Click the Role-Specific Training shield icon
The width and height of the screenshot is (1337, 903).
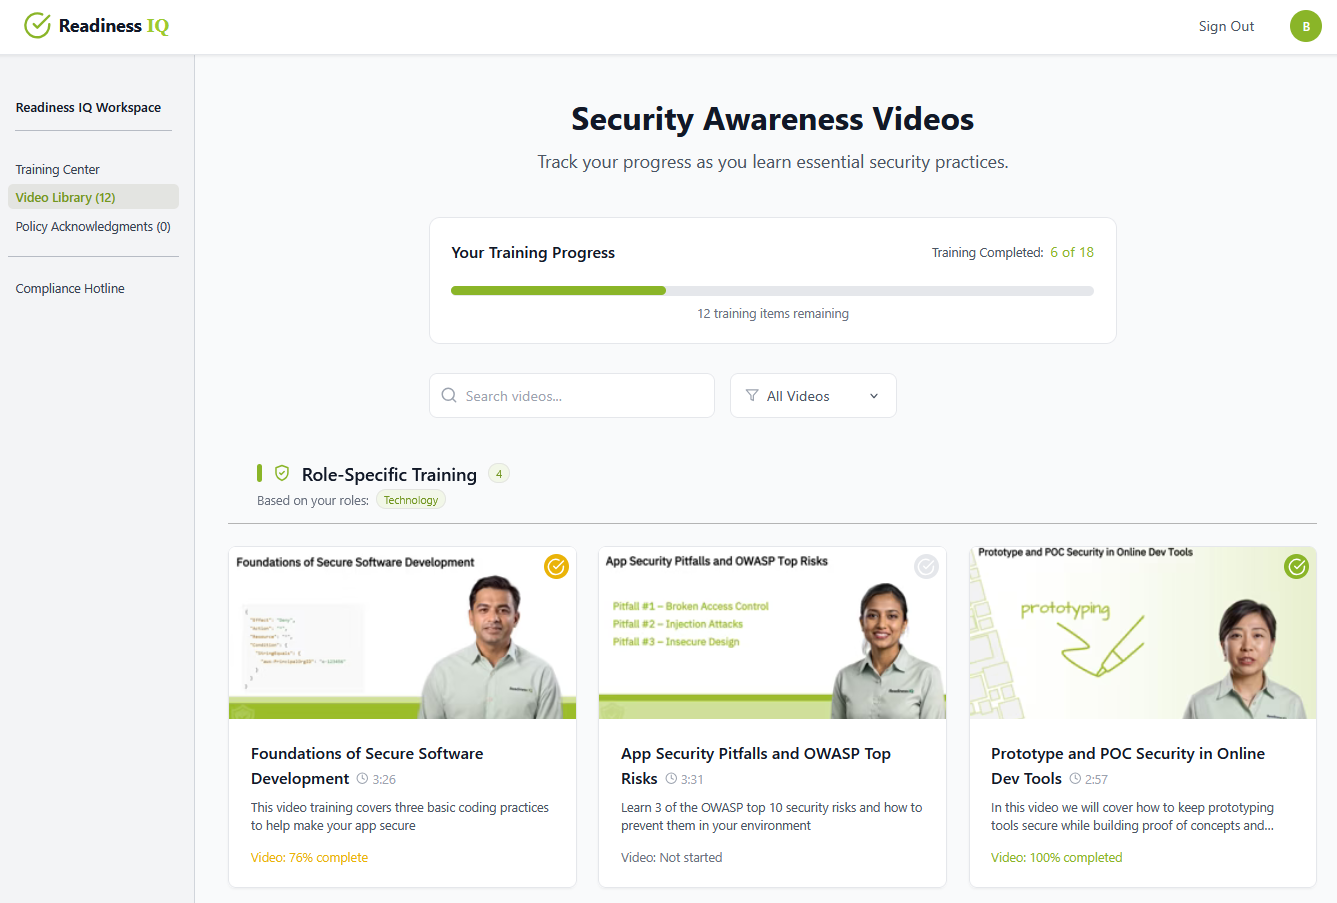click(282, 473)
